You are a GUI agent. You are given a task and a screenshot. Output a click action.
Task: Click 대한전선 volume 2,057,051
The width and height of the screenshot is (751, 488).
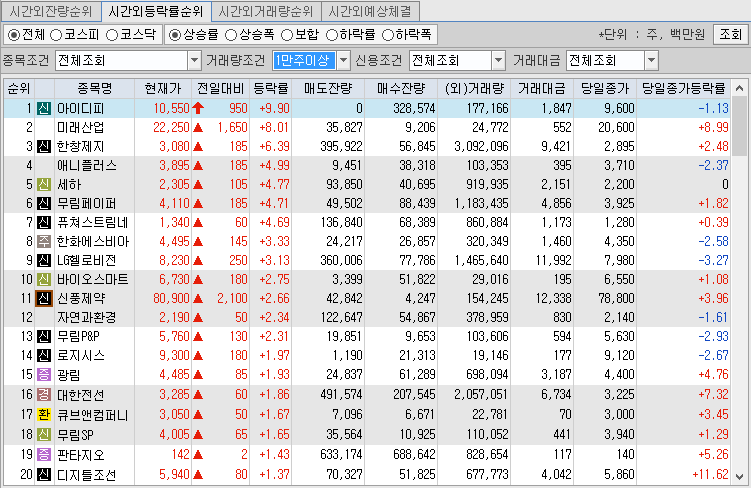(x=481, y=395)
